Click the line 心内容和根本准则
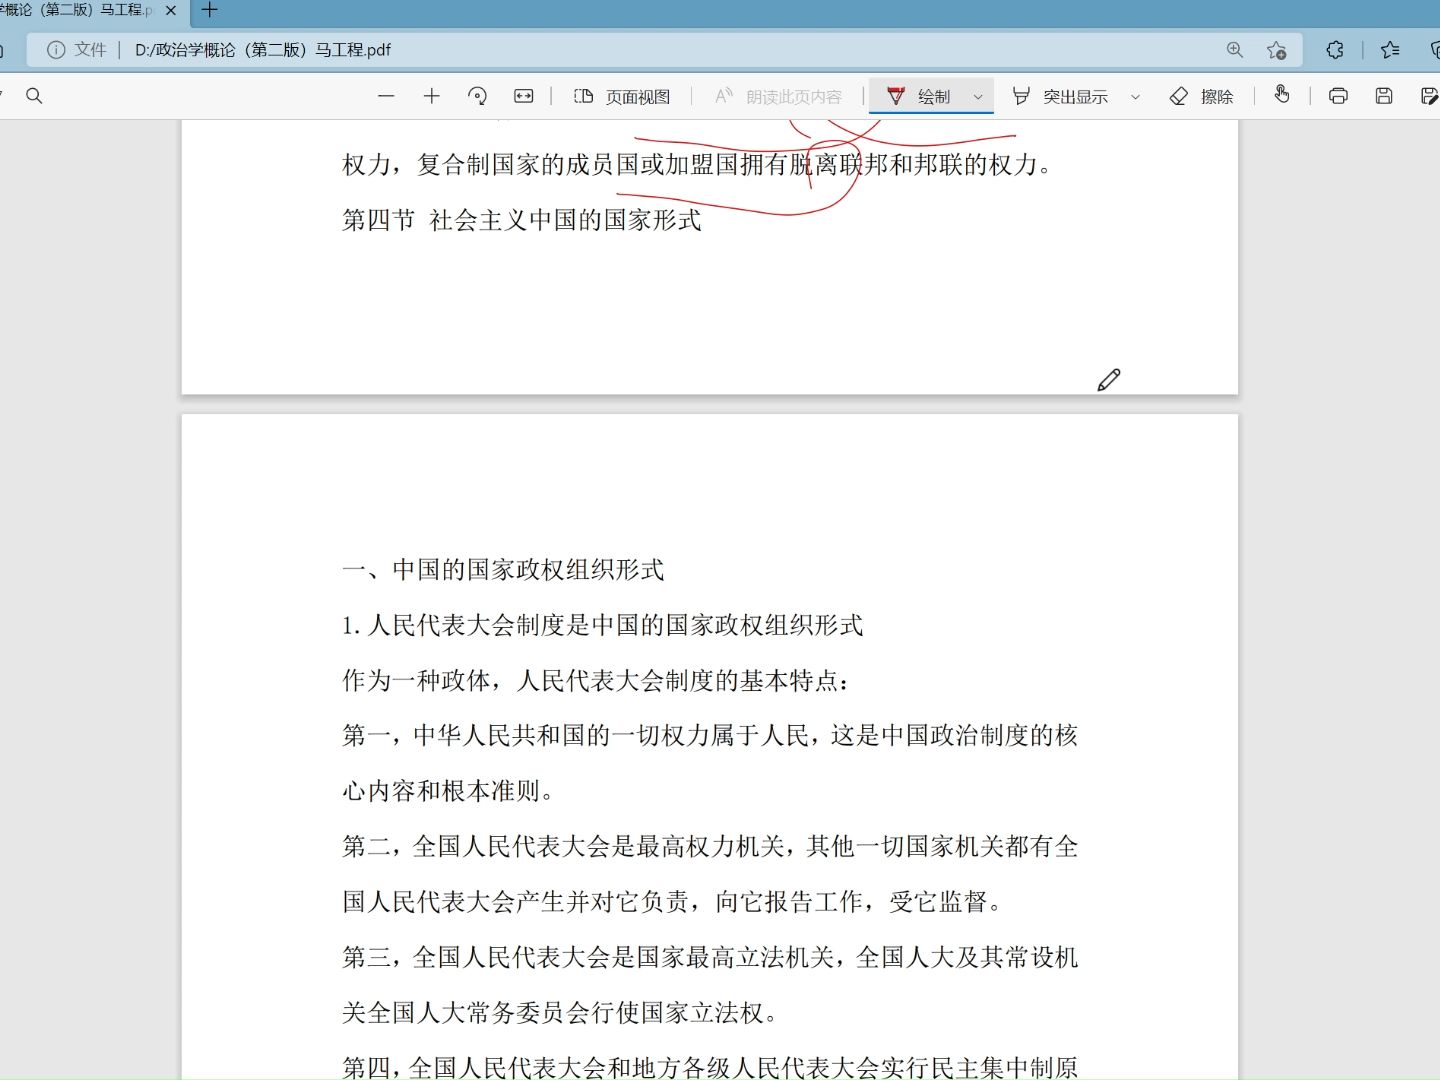The height and width of the screenshot is (1080, 1440). pyautogui.click(x=448, y=791)
